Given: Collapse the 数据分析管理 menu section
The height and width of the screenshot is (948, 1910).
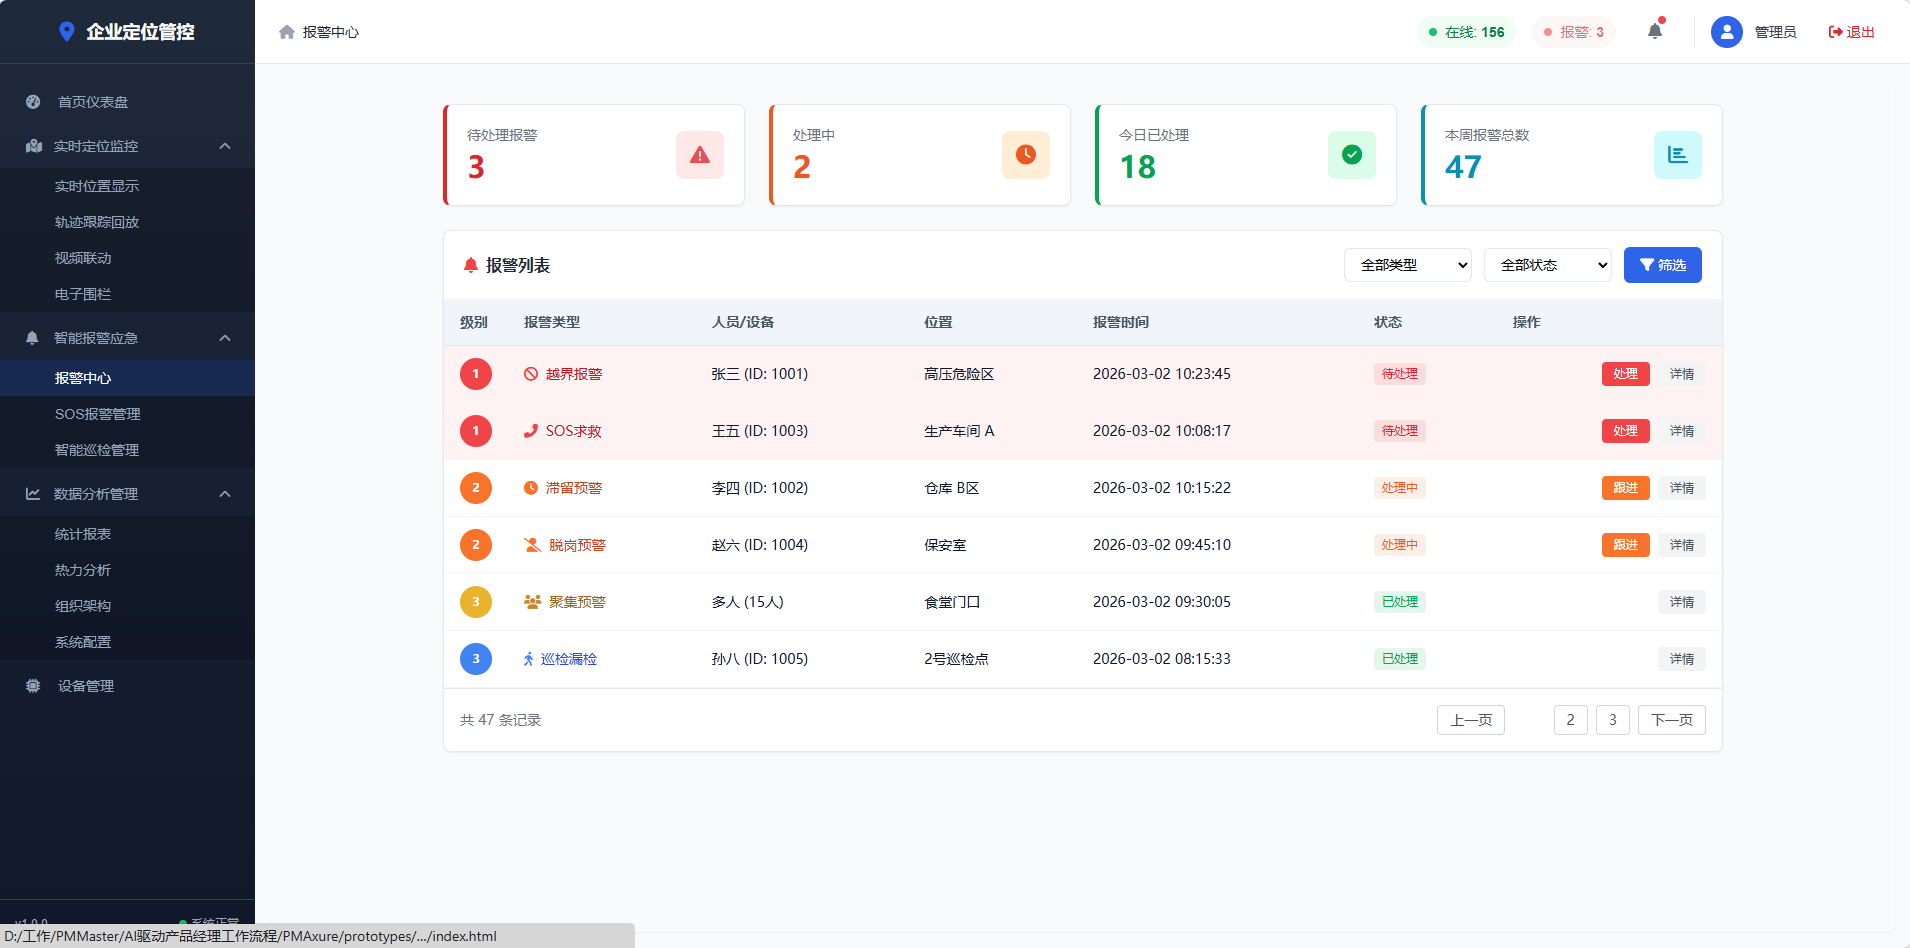Looking at the screenshot, I should coord(225,494).
